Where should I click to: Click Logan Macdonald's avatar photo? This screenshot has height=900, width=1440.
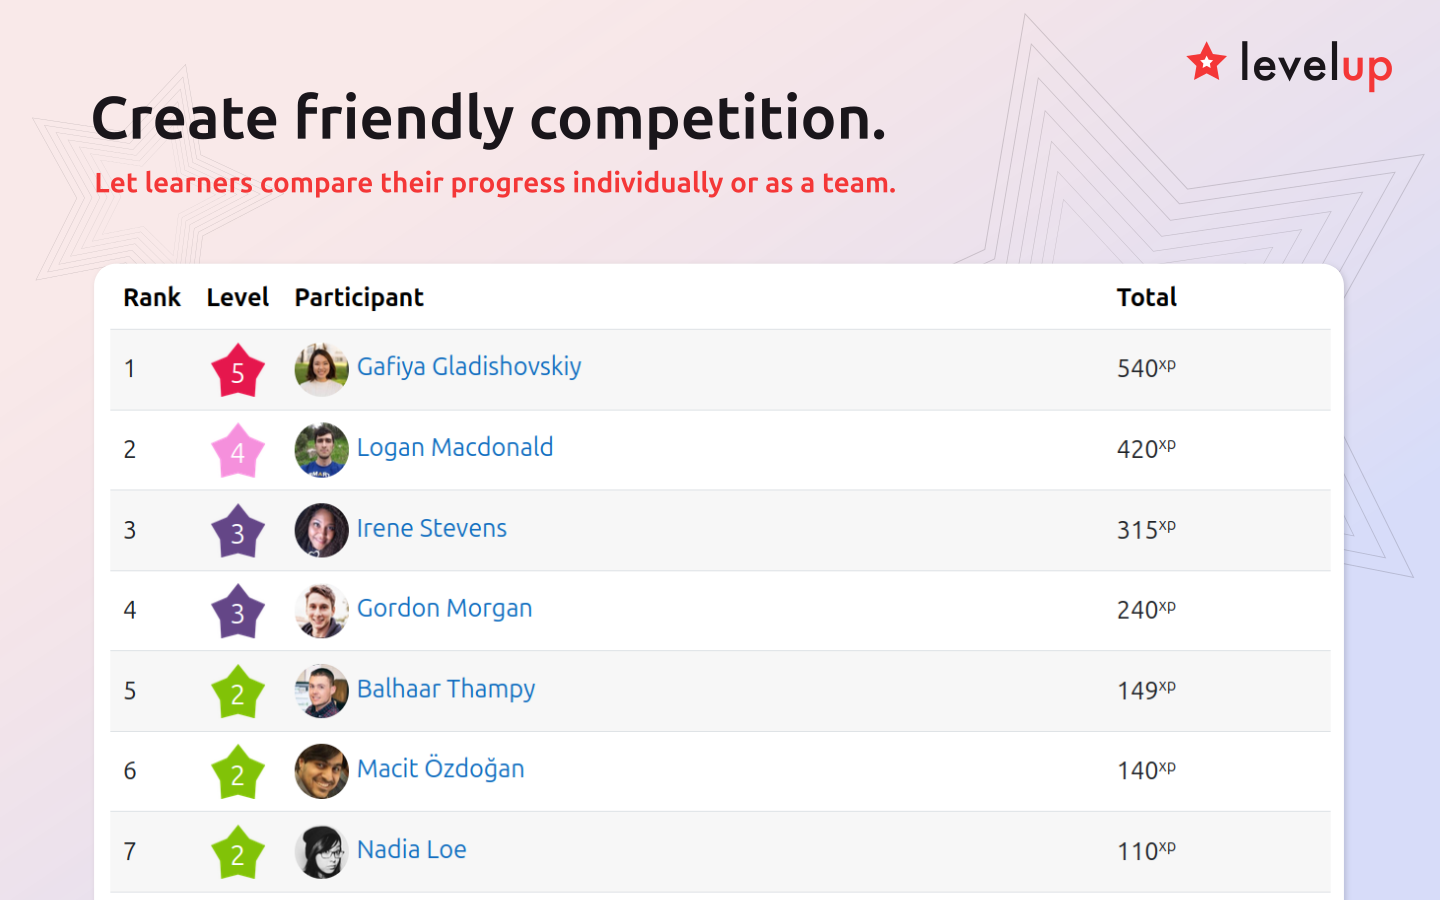tap(322, 450)
